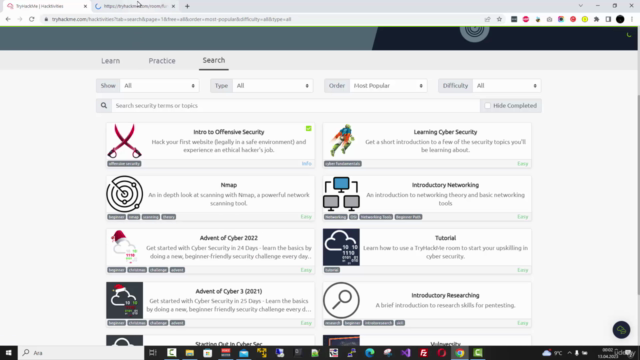Click the Easy label on Nmap card

pyautogui.click(x=306, y=217)
